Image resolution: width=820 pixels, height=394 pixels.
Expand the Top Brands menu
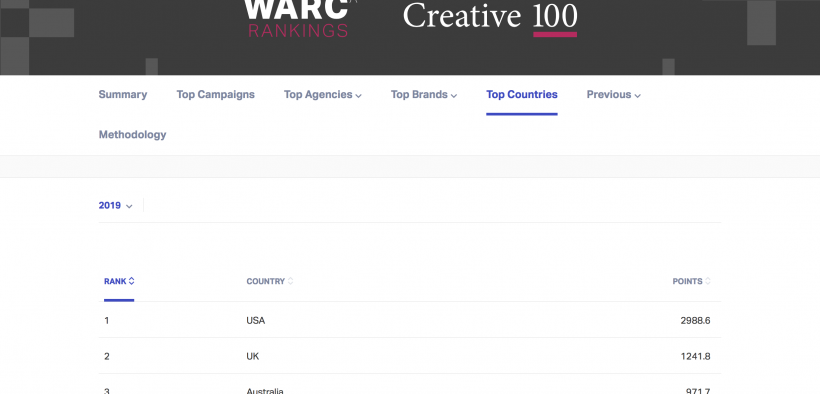(424, 95)
